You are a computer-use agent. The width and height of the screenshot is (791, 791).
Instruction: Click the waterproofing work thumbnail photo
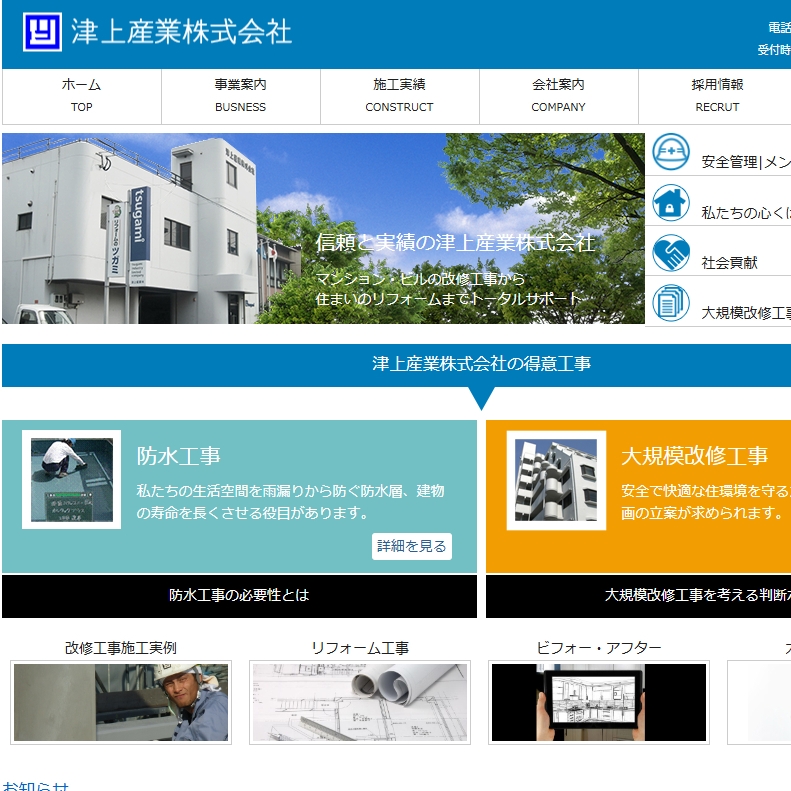point(72,480)
